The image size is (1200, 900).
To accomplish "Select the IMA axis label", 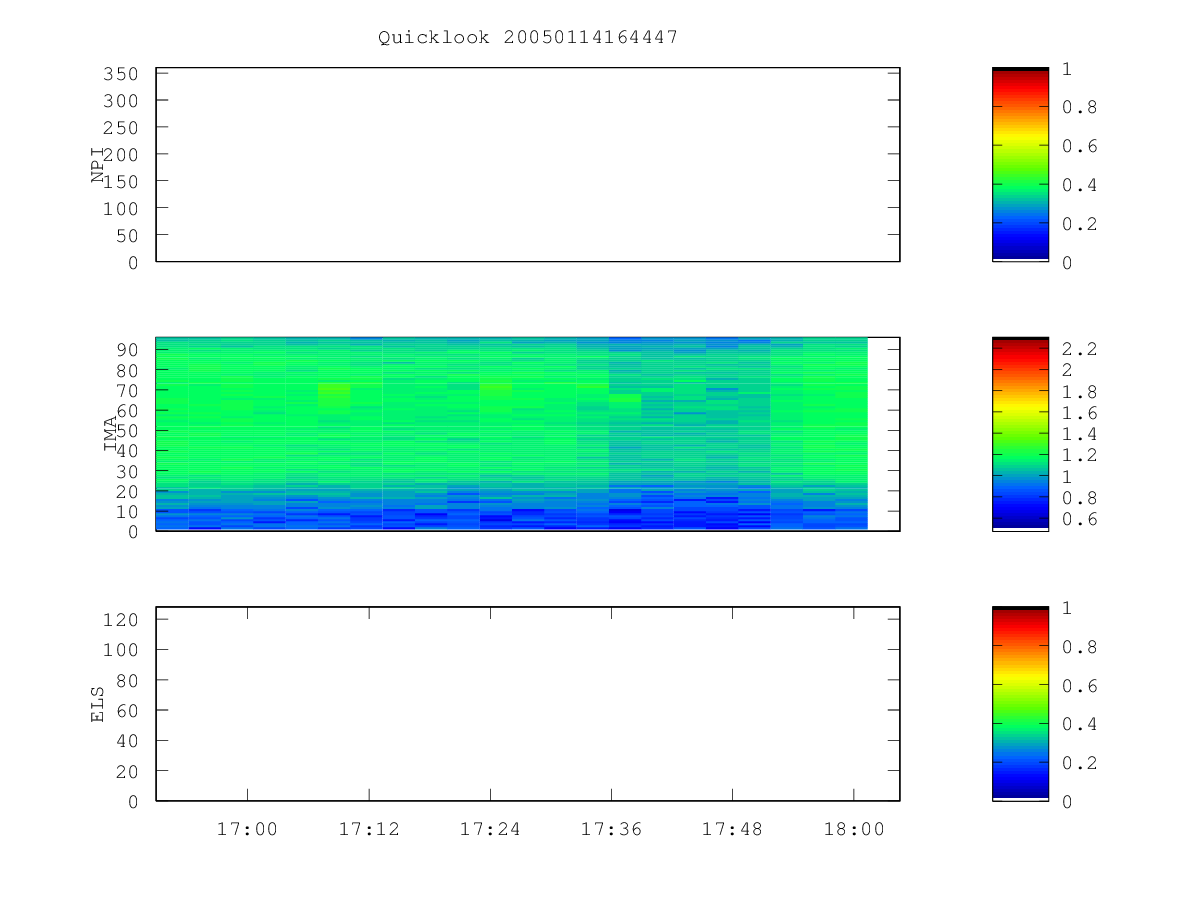I will coord(111,435).
